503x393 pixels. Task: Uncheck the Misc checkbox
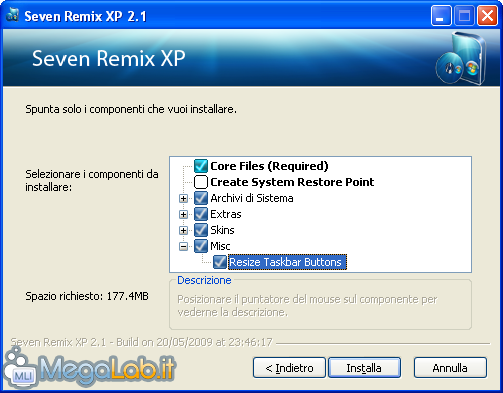[x=201, y=246]
